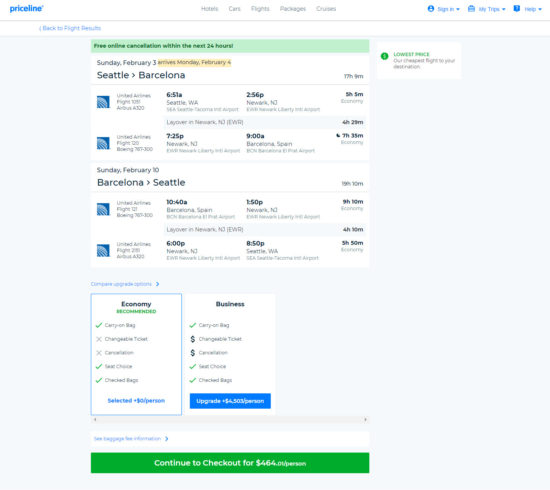
Task: Click United logo for Flight 120
Action: pos(103,143)
